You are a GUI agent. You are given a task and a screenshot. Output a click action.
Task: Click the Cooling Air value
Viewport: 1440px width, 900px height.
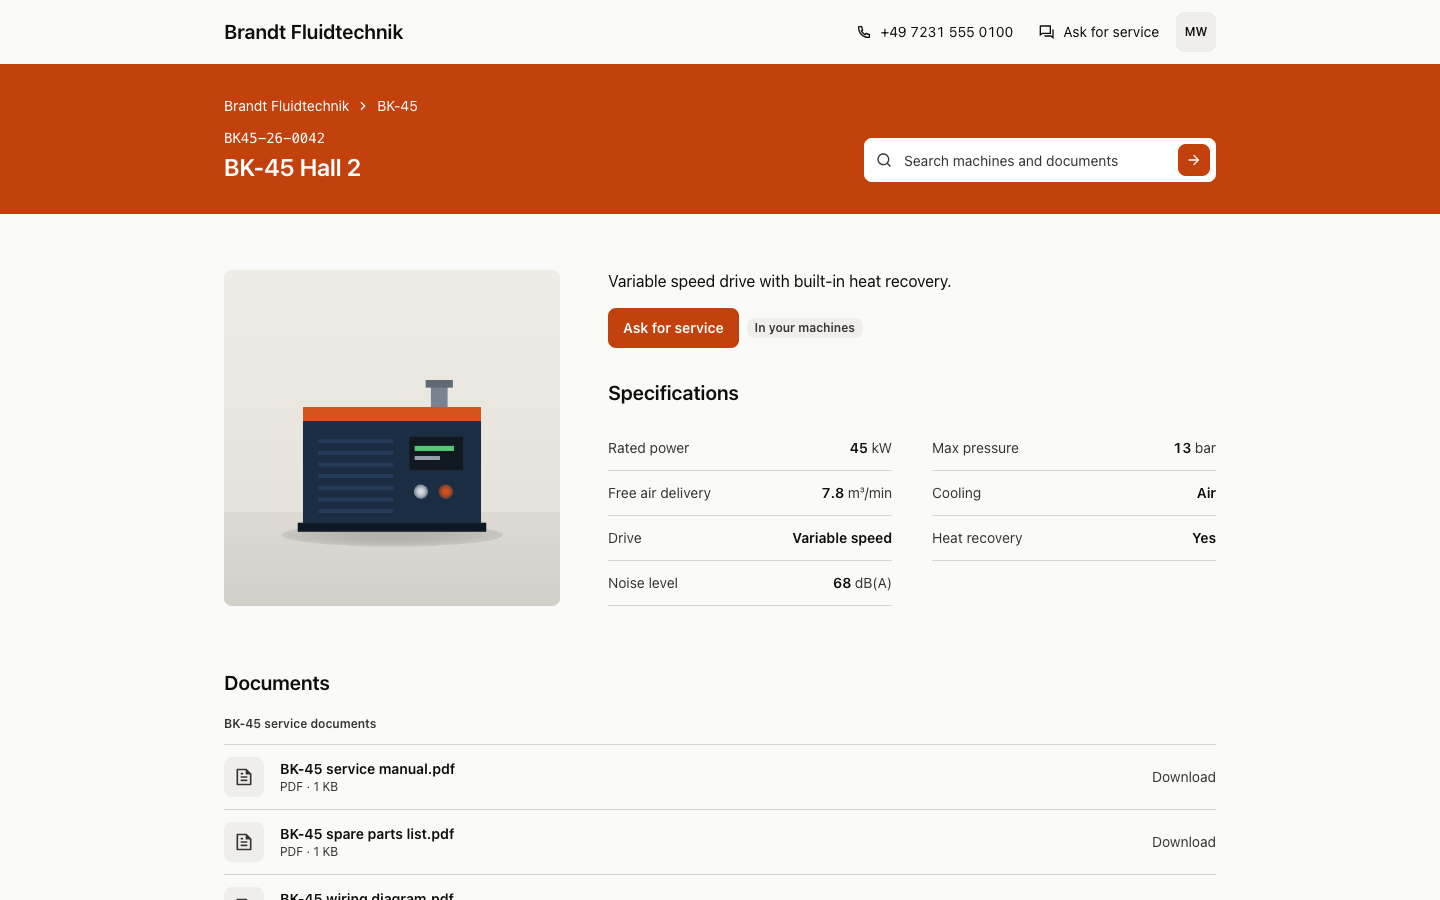pos(1206,493)
